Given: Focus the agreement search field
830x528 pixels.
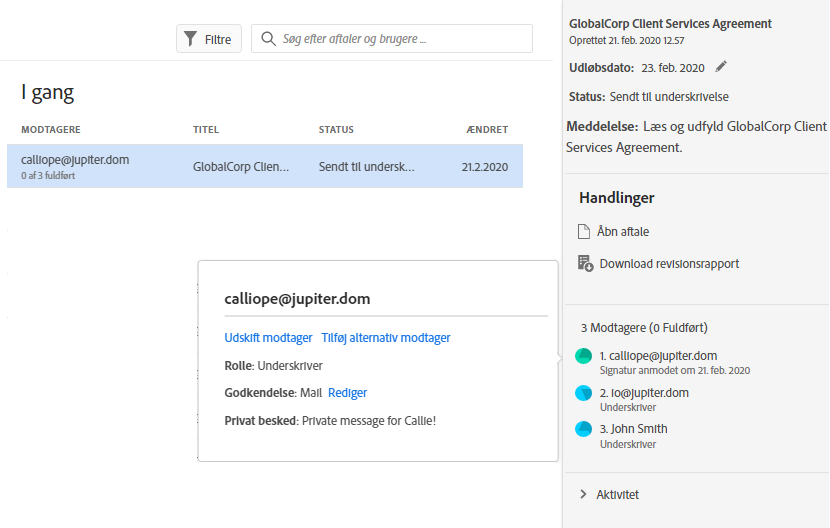Looking at the screenshot, I should (x=400, y=39).
